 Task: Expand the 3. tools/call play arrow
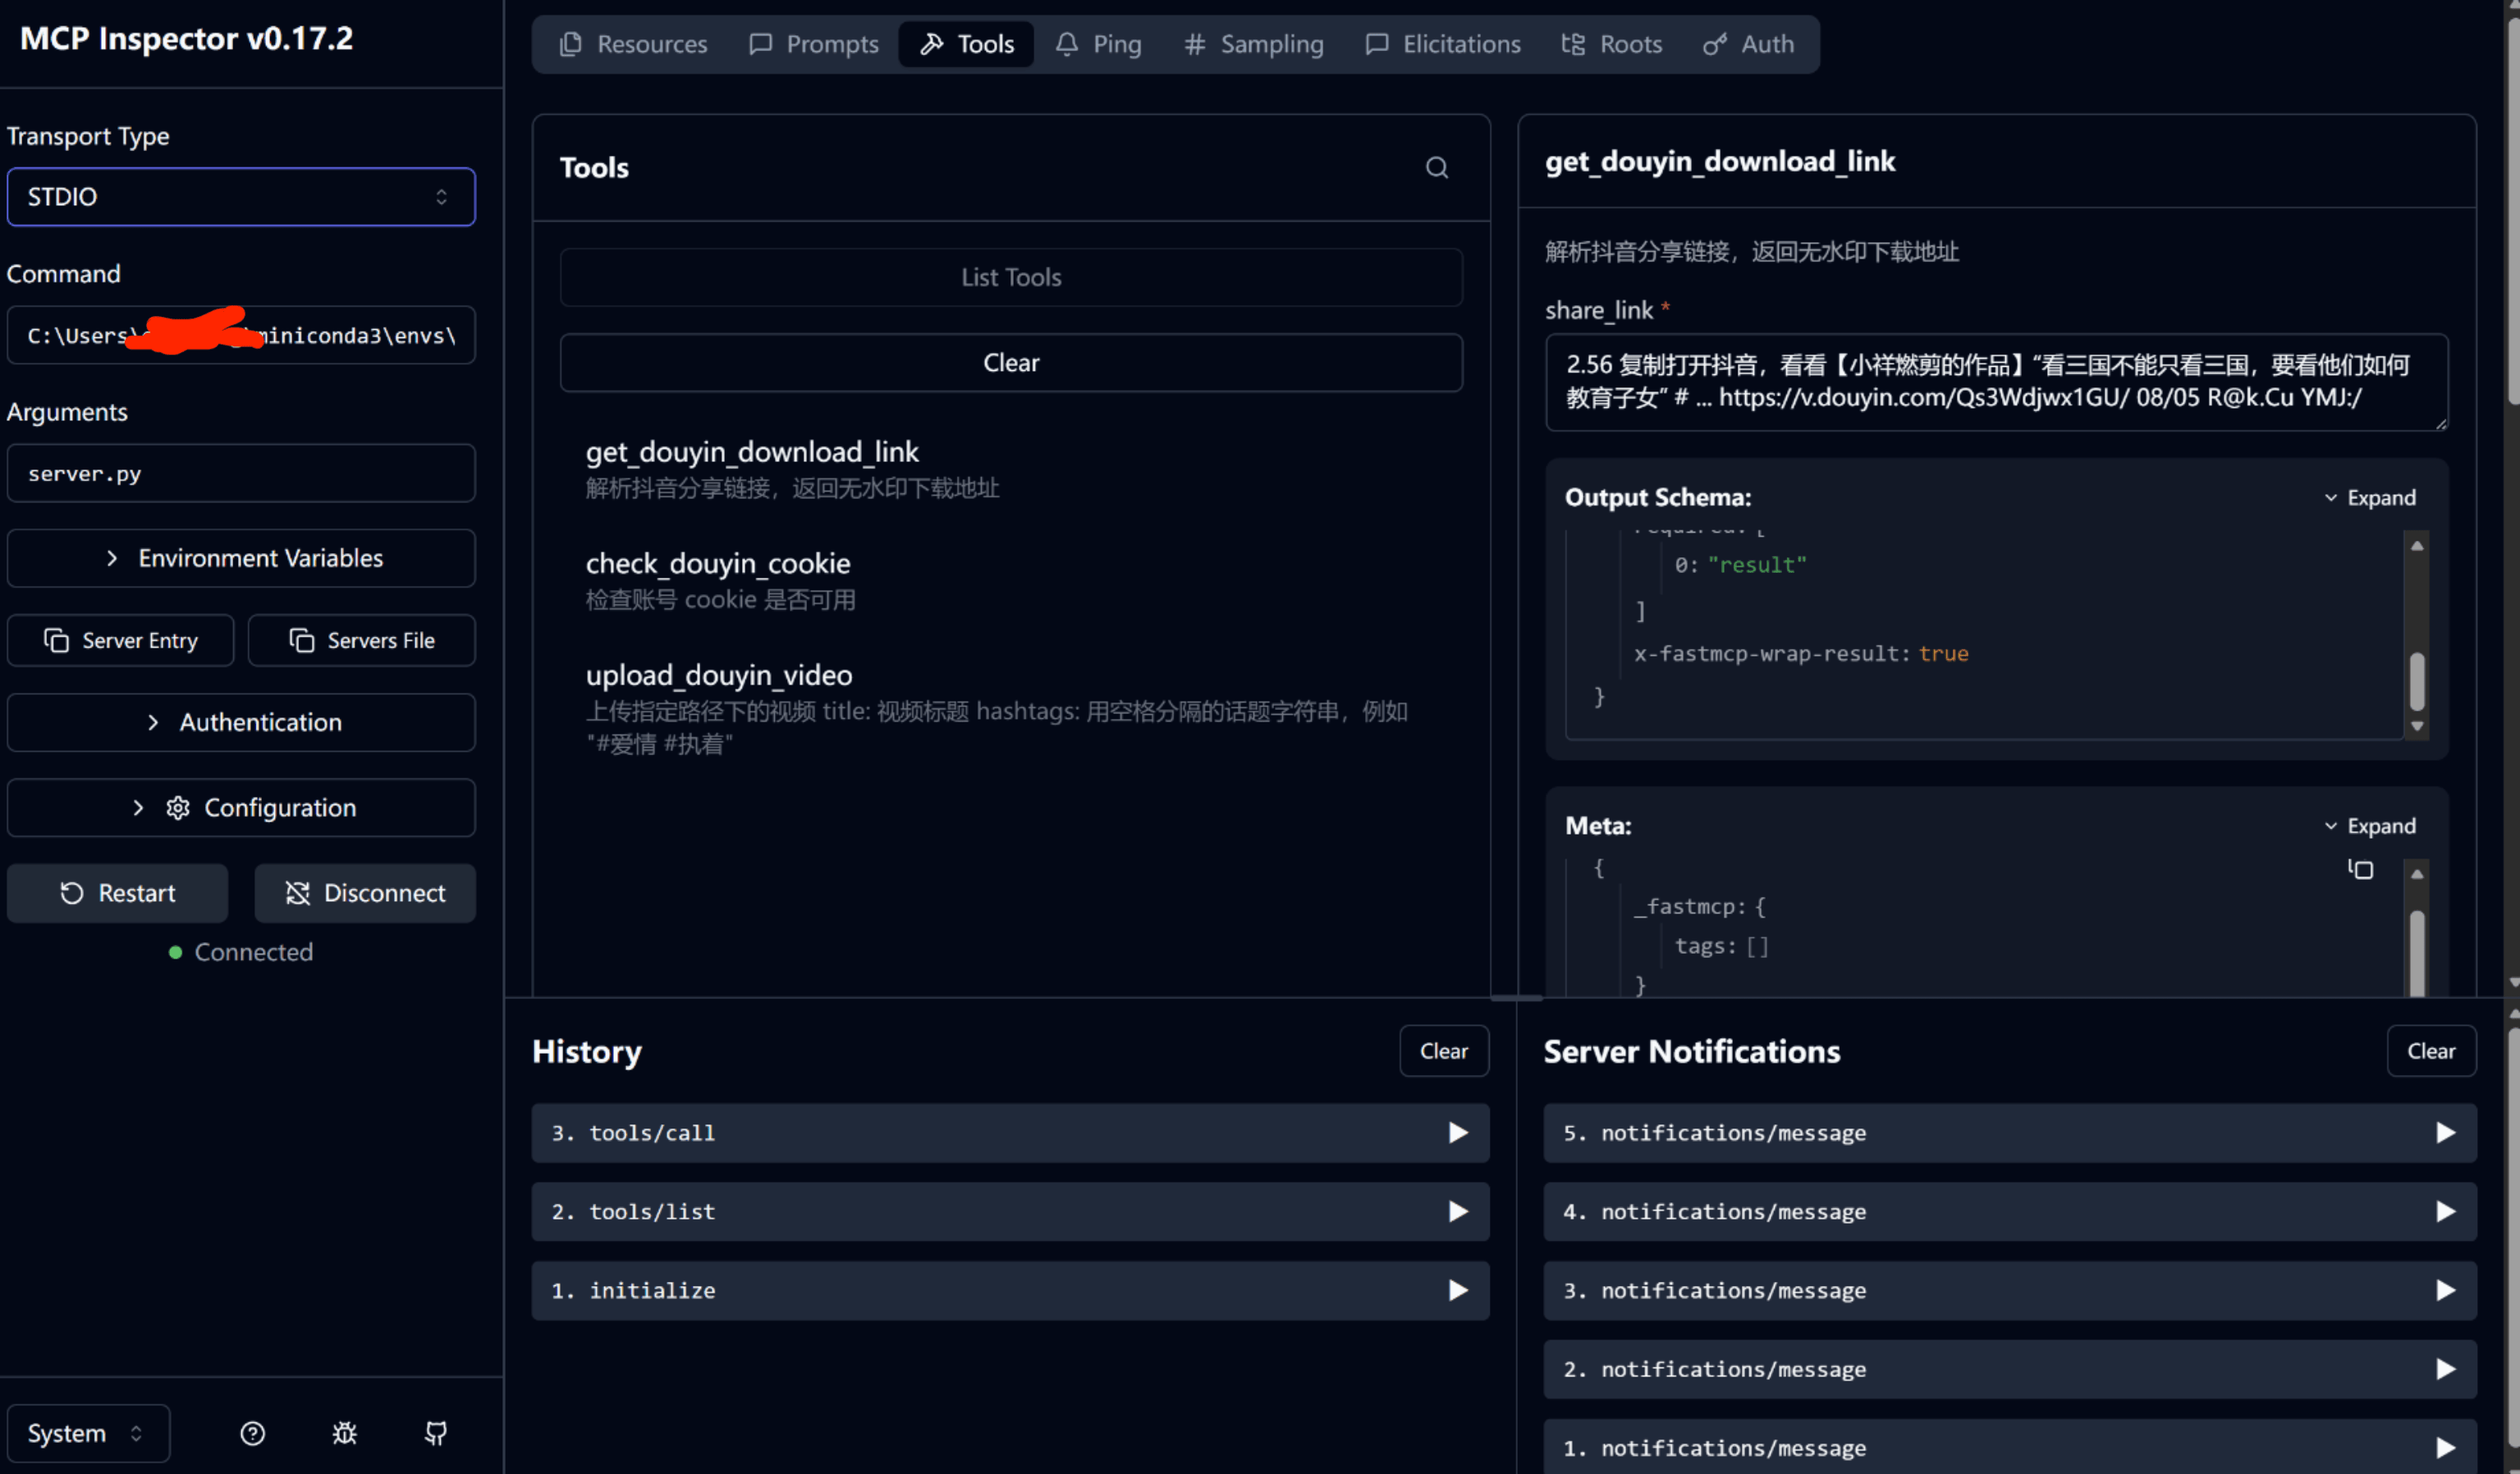(1458, 1132)
